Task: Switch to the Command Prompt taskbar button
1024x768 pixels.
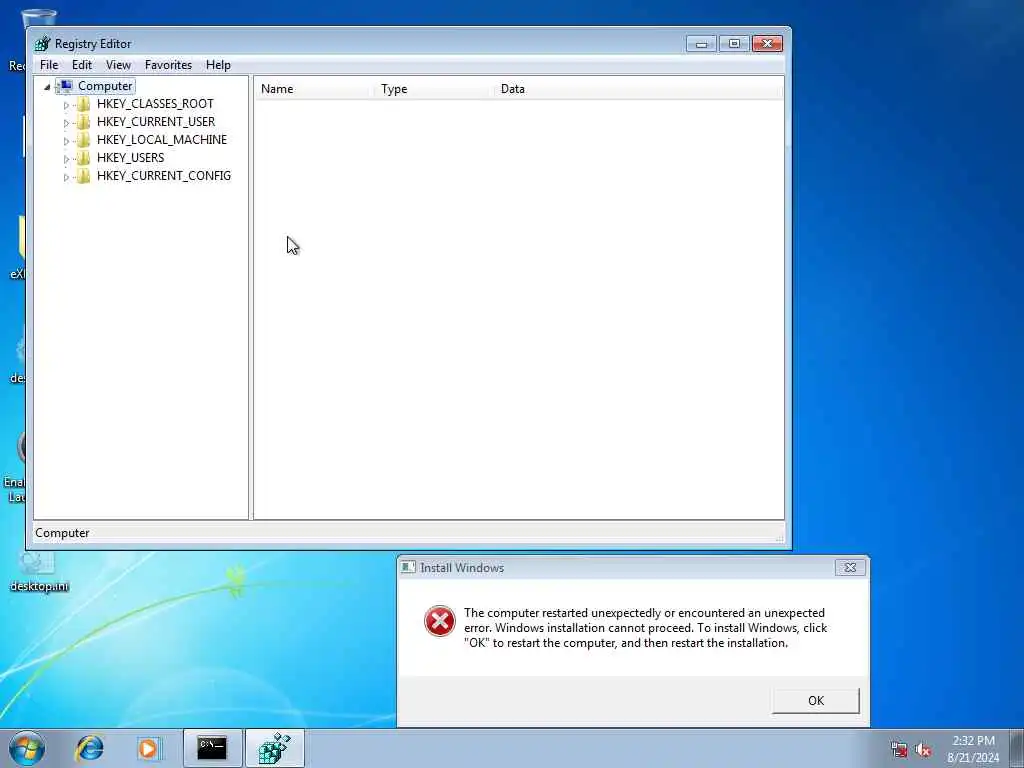Action: pyautogui.click(x=212, y=748)
